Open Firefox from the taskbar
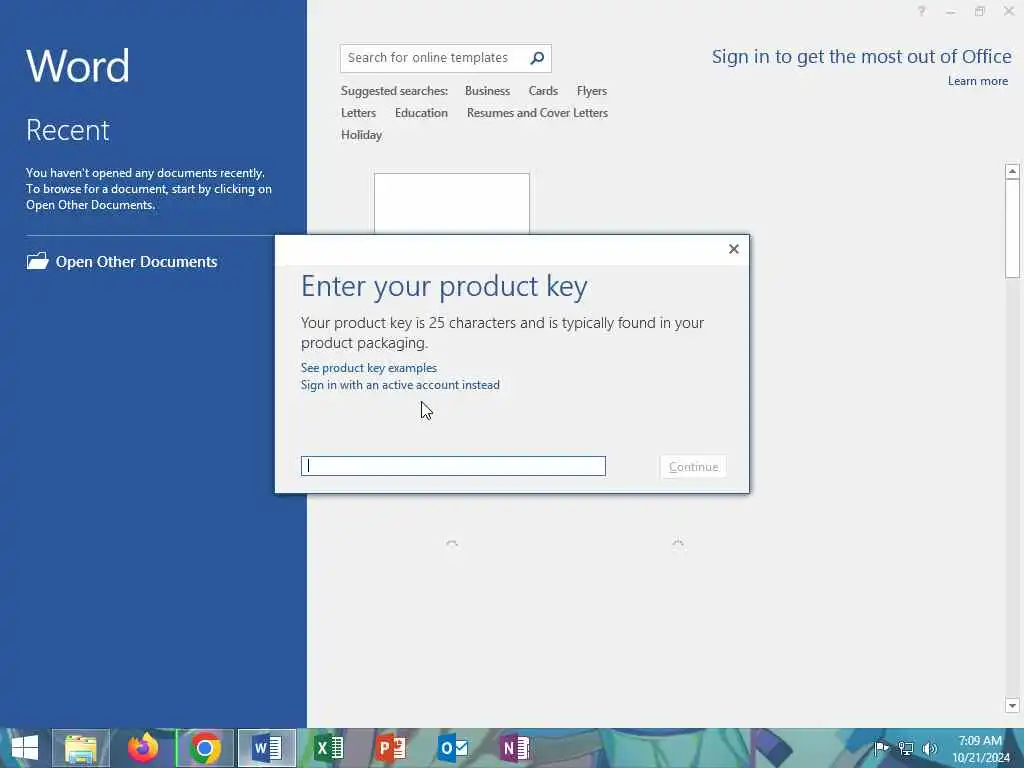 coord(142,748)
